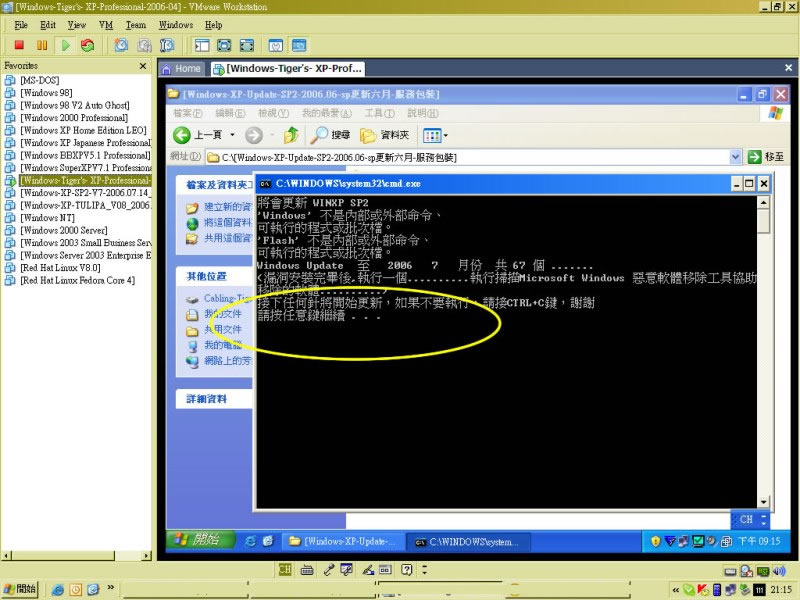Select [Windows XP Home Edition LEO] favorite
This screenshot has width=800, height=600.
[x=83, y=130]
